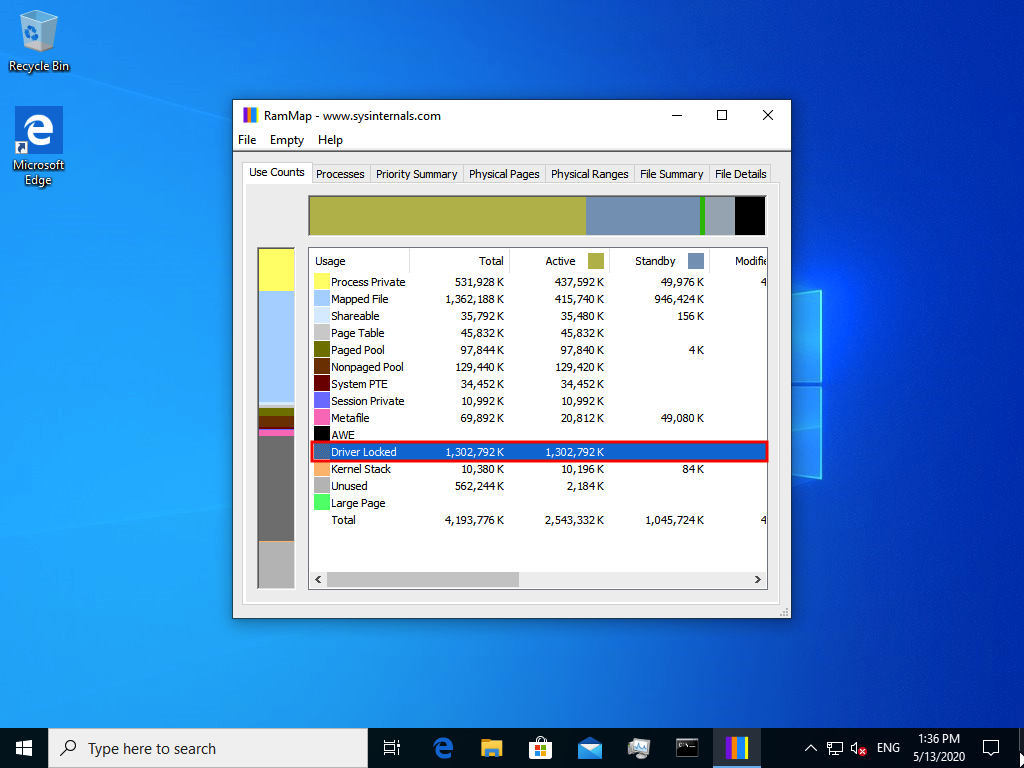The height and width of the screenshot is (768, 1024).
Task: Open the Mail app in taskbar
Action: pos(589,748)
